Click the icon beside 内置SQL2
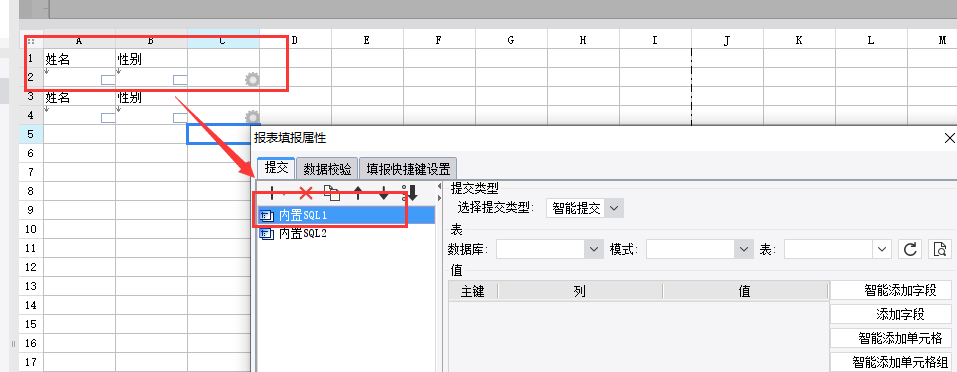 [267, 234]
